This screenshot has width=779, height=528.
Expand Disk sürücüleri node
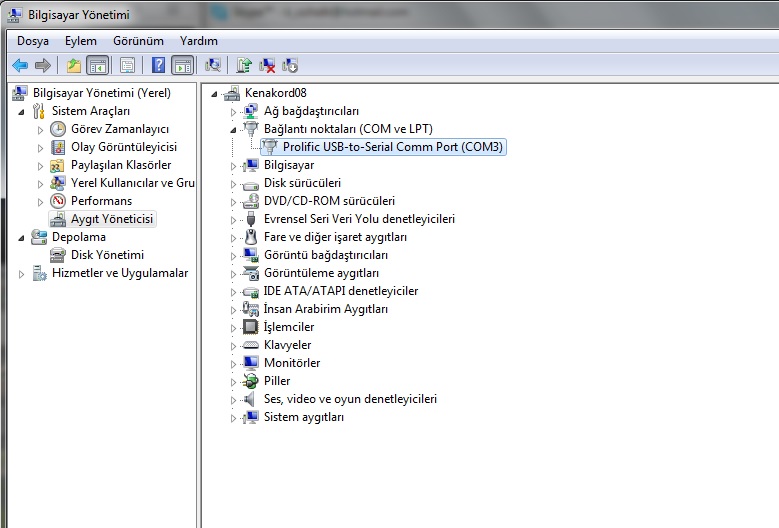pos(233,184)
